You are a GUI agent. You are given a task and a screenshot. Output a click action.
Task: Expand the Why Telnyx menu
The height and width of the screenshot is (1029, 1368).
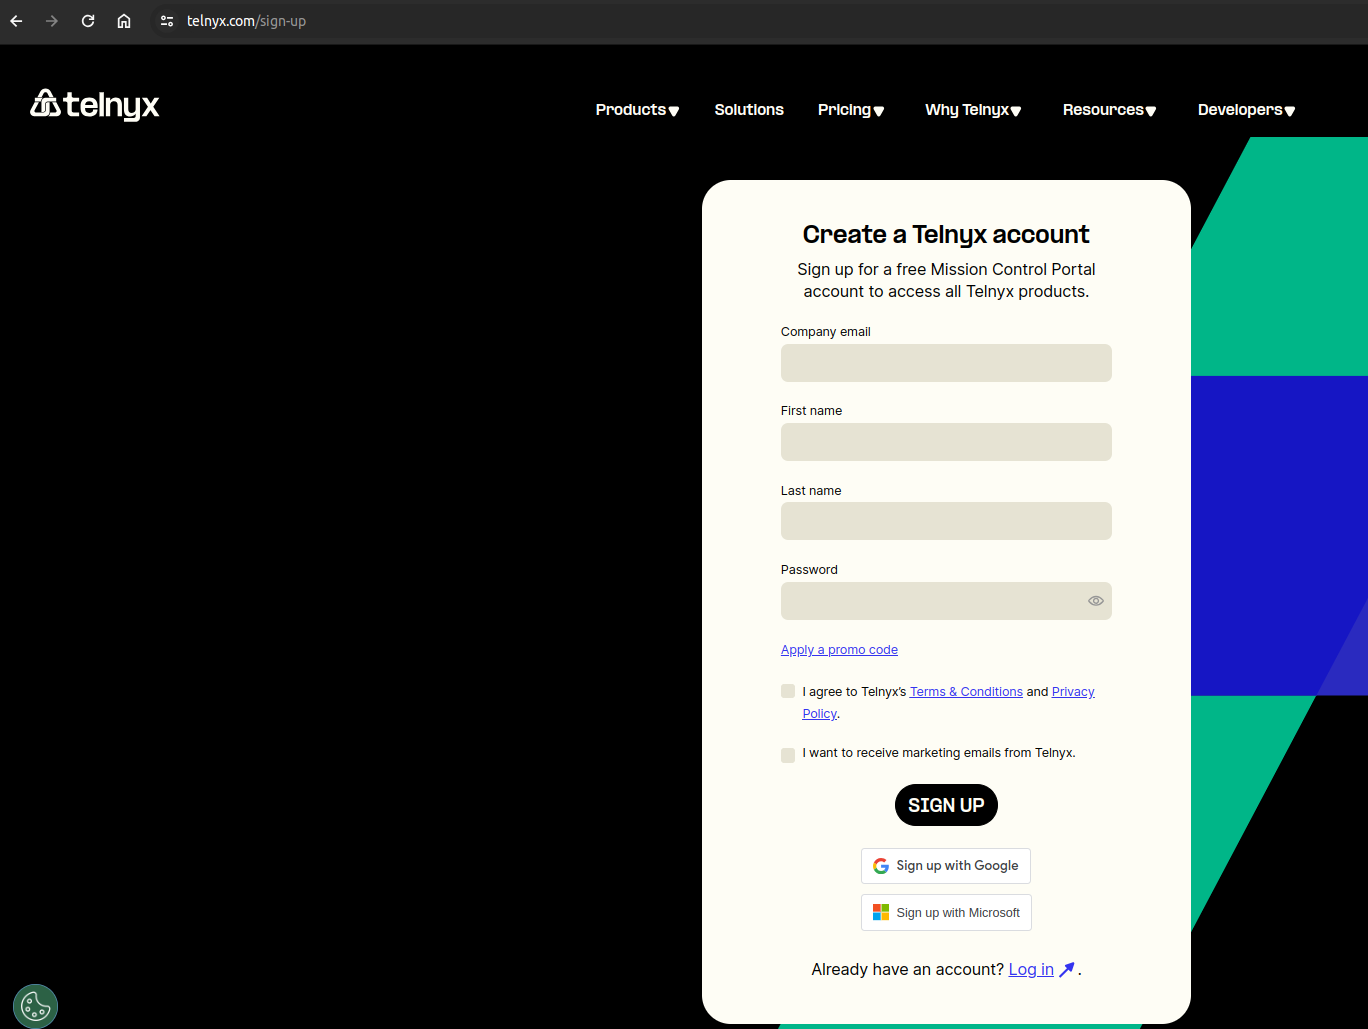[x=973, y=110]
